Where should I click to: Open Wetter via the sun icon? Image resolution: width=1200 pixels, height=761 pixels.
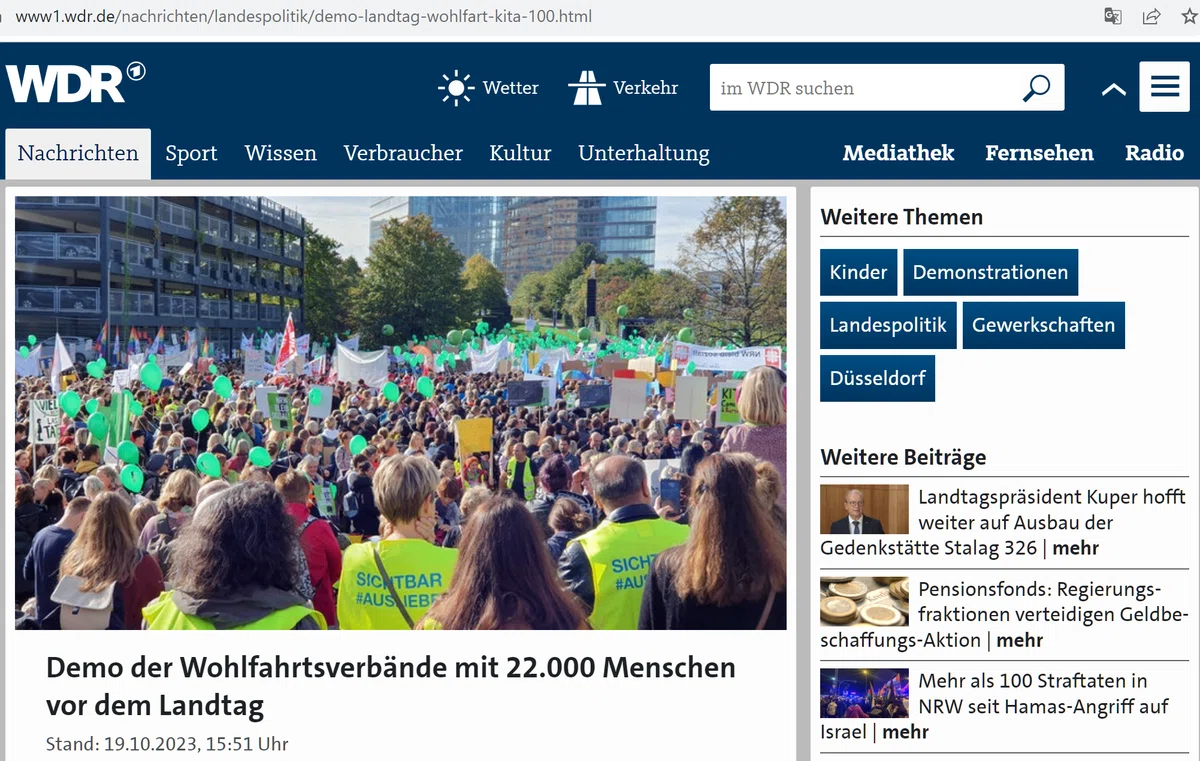point(456,88)
